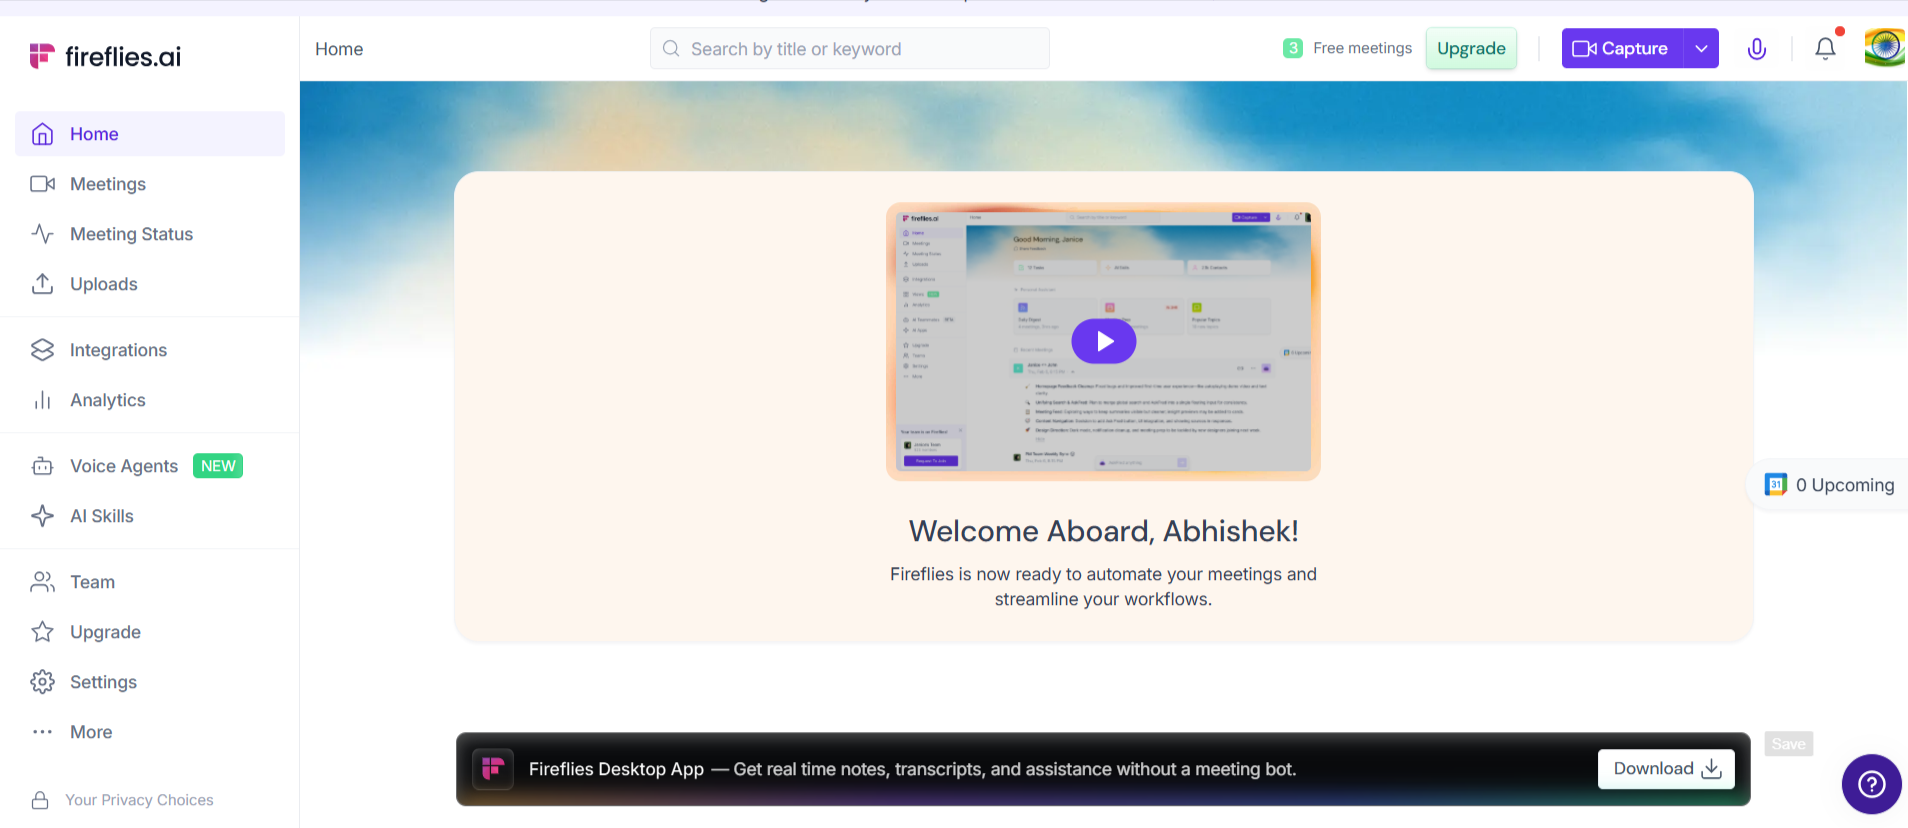Open Google Calendar upcoming meetings widget
Image resolution: width=1908 pixels, height=828 pixels.
1829,485
